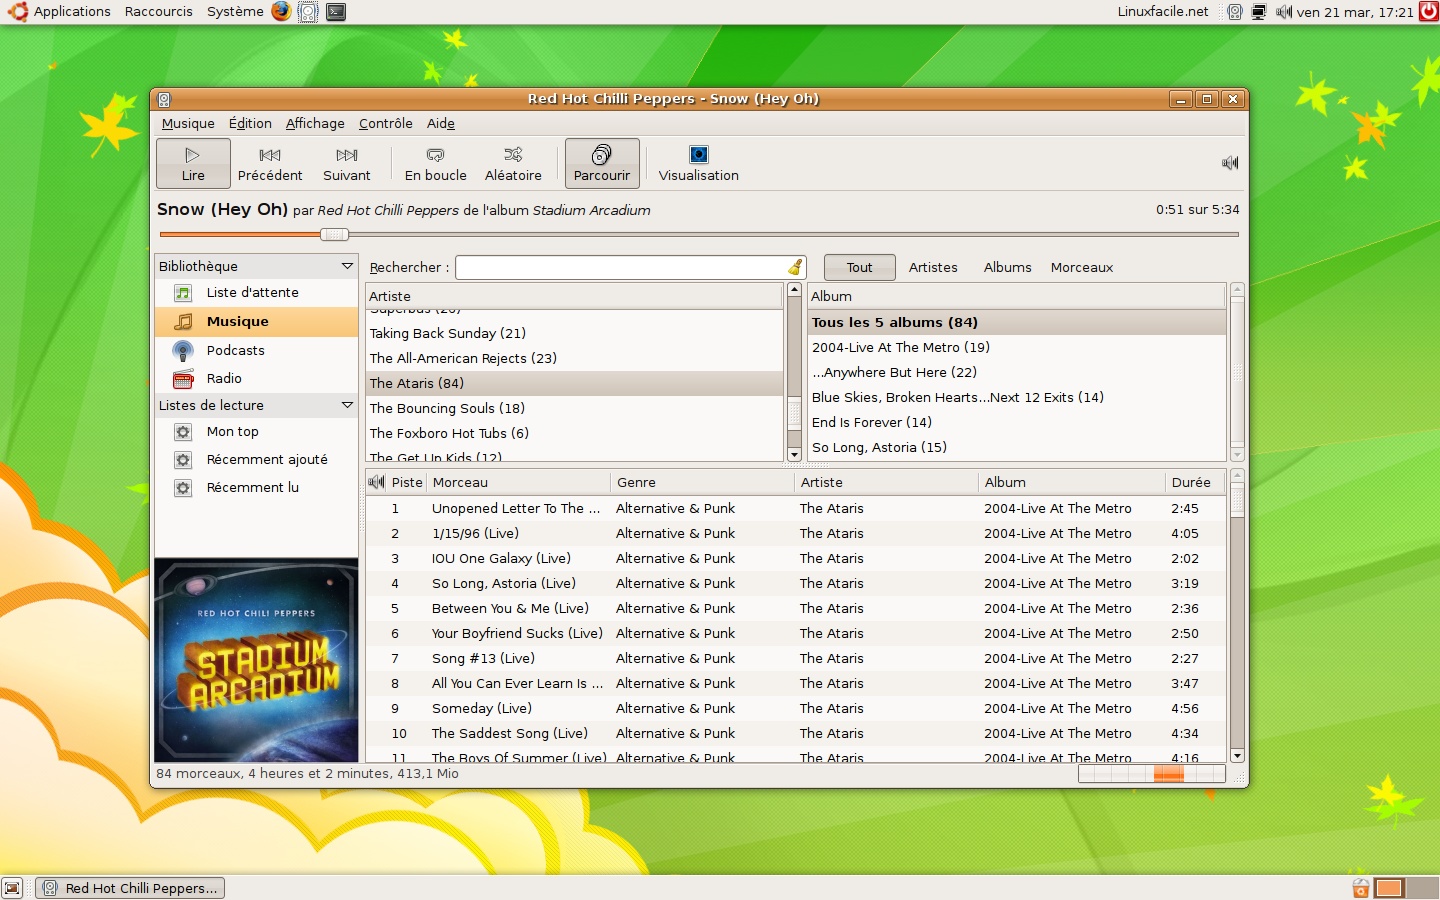The height and width of the screenshot is (900, 1440).
Task: Open the Récemment ajouté playlist
Action: click(x=256, y=460)
